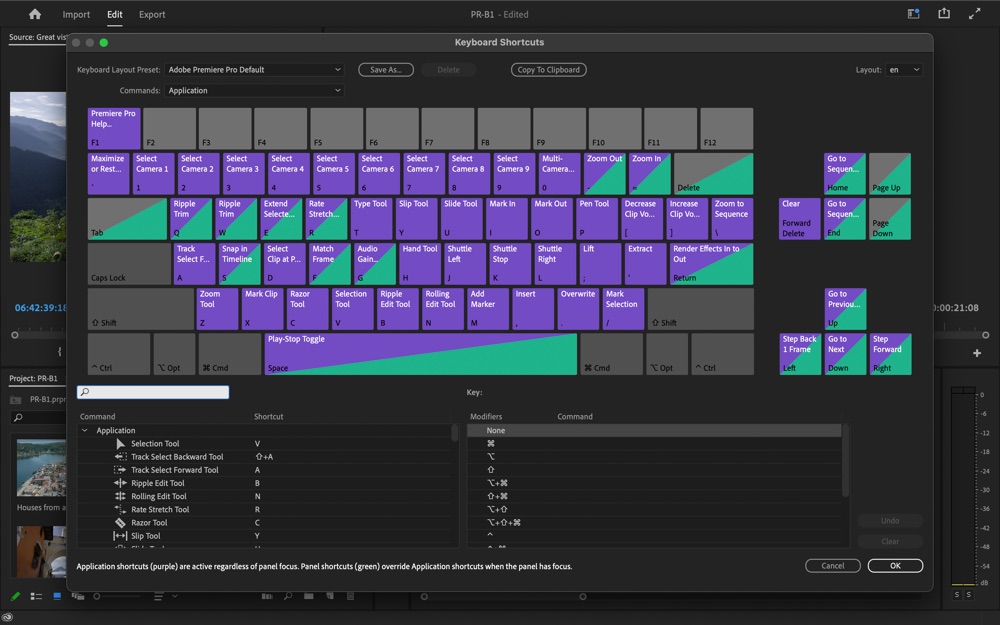Switch Project panel to list view
The width and height of the screenshot is (1000, 625).
pyautogui.click(x=36, y=596)
